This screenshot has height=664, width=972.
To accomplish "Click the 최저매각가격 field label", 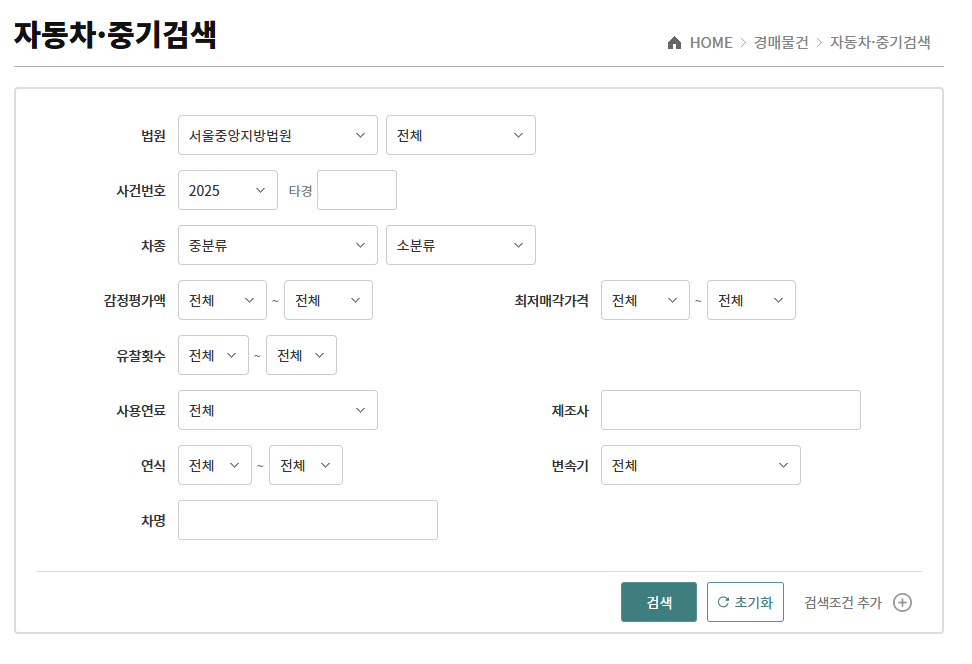I will click(551, 301).
